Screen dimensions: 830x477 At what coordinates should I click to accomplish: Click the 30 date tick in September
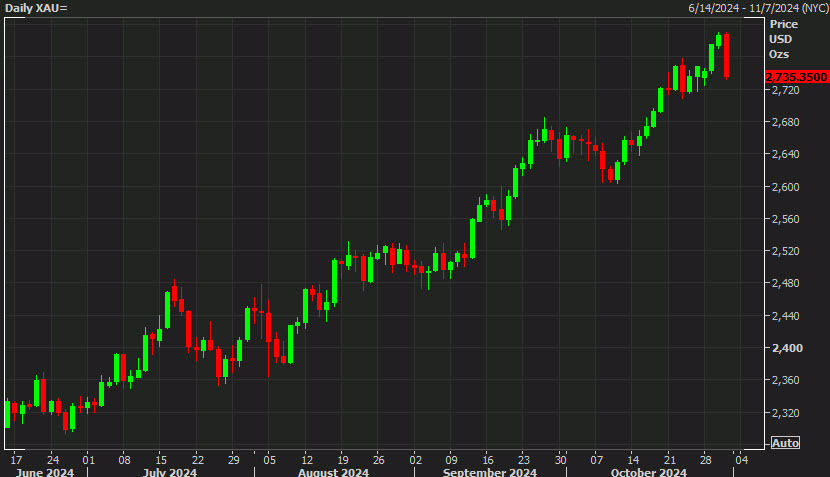point(561,460)
